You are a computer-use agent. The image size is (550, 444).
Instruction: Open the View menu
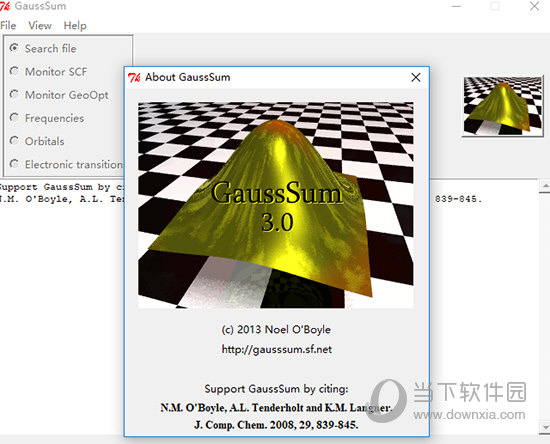pyautogui.click(x=40, y=26)
